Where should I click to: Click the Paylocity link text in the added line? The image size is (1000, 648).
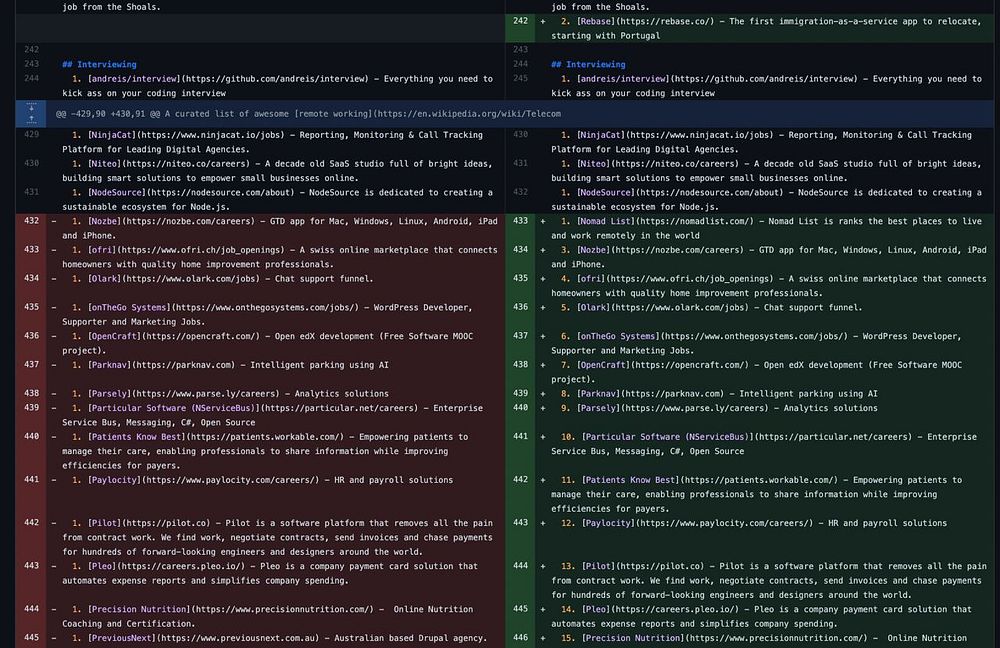tap(607, 523)
